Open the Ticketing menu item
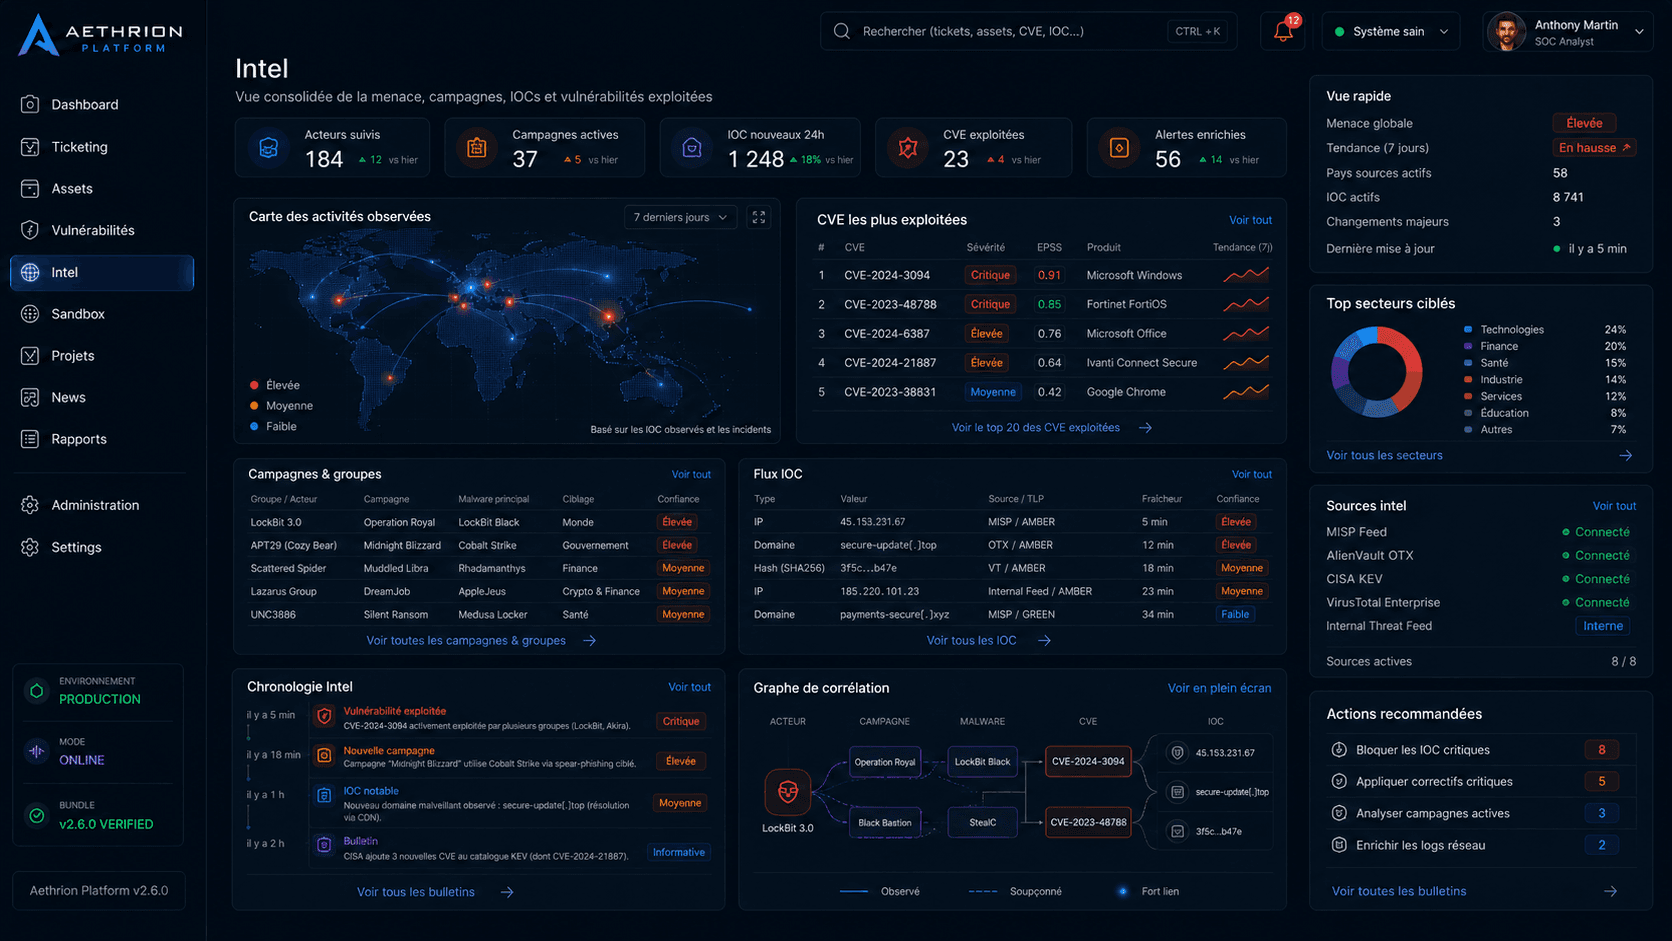The height and width of the screenshot is (941, 1672). [x=102, y=147]
